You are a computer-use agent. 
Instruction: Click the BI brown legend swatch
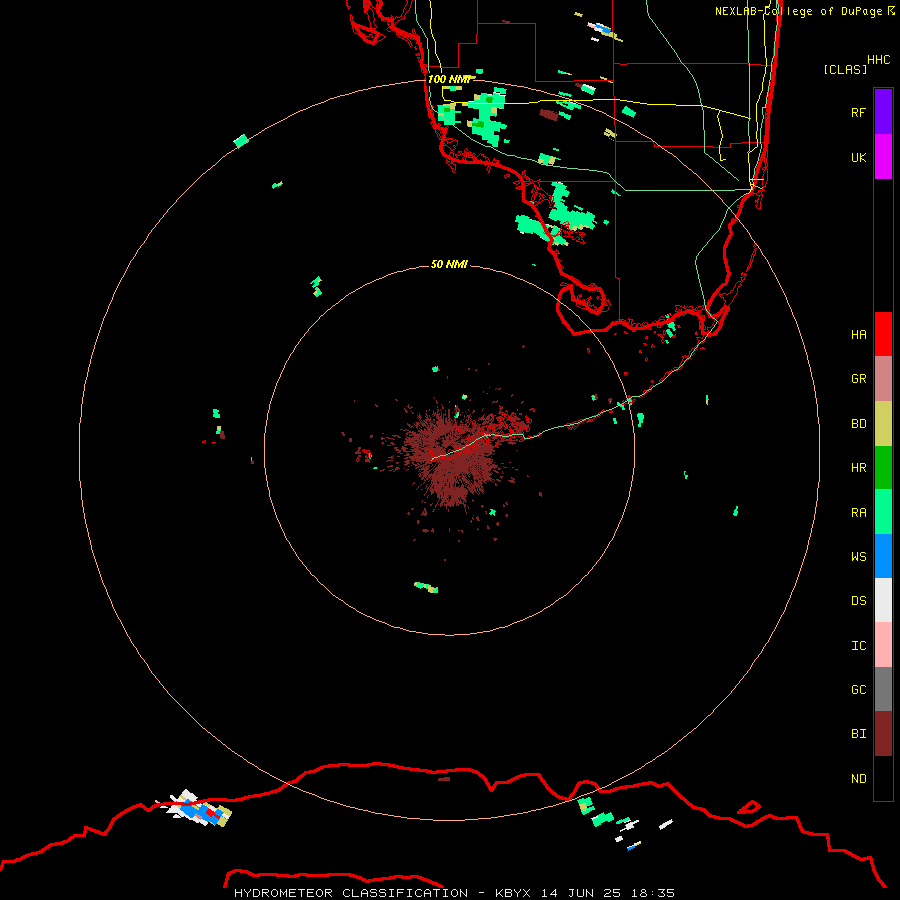(x=883, y=734)
